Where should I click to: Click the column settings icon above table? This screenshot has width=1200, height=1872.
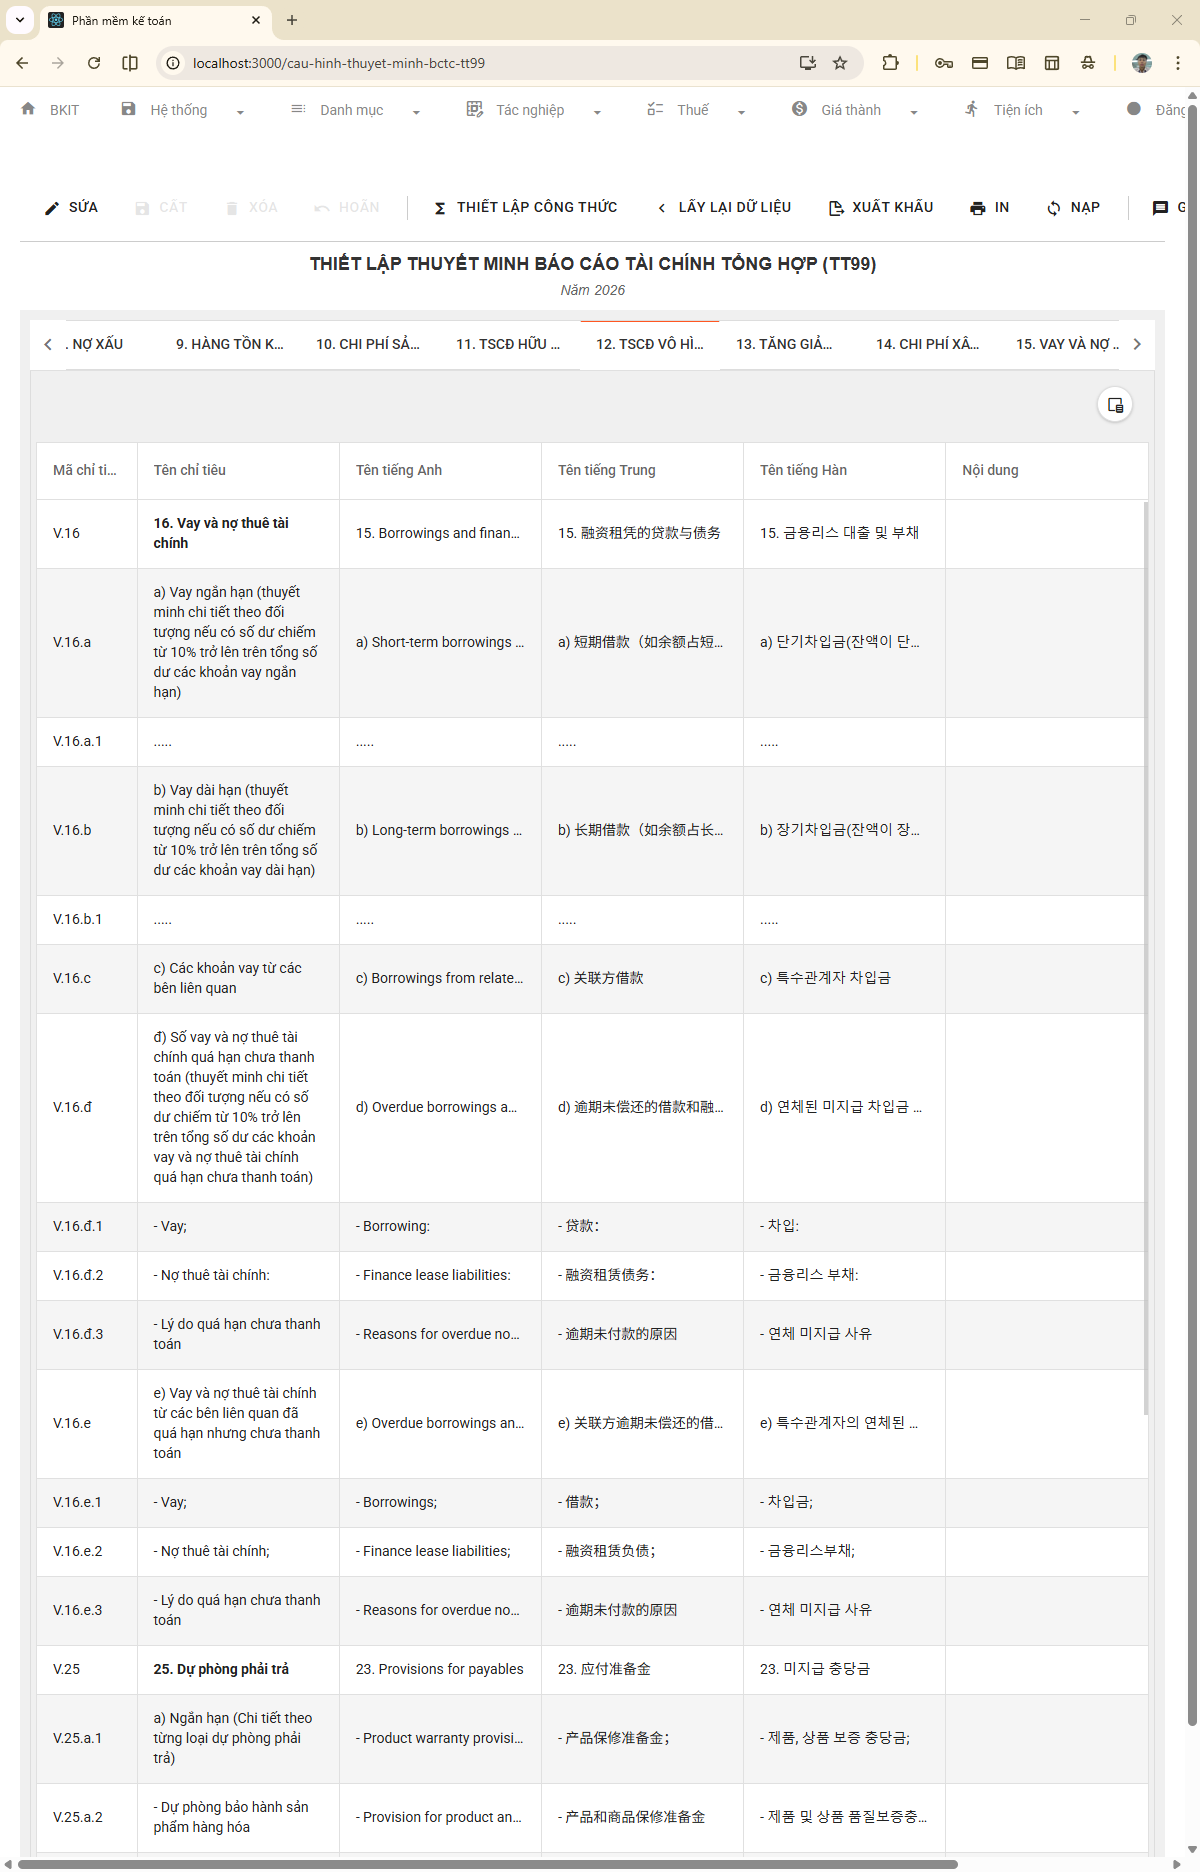(x=1115, y=405)
